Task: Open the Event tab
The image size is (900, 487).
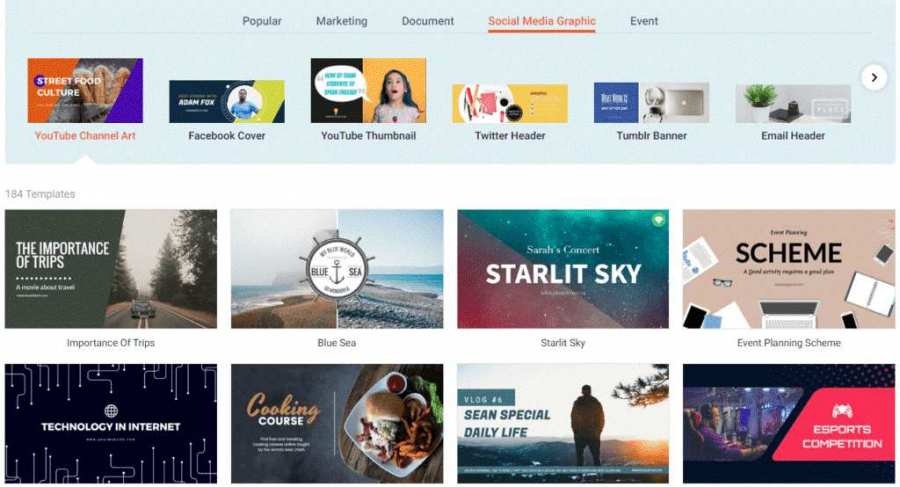Action: point(644,21)
